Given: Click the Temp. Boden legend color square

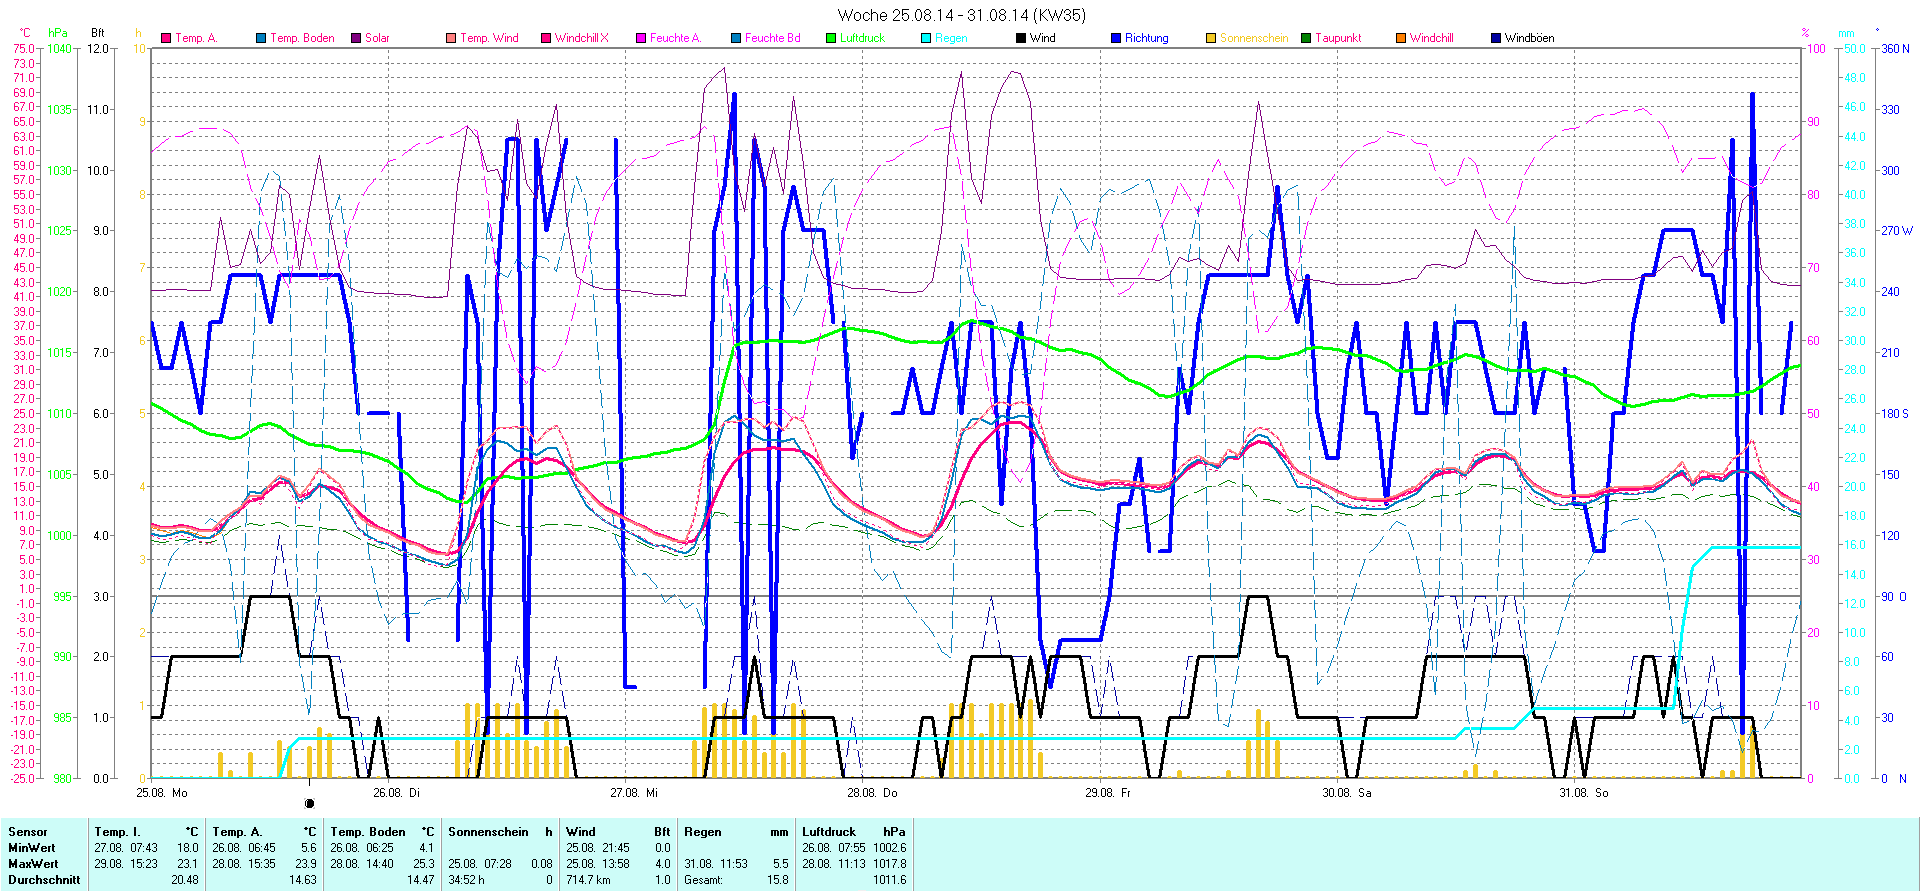Looking at the screenshot, I should point(261,38).
